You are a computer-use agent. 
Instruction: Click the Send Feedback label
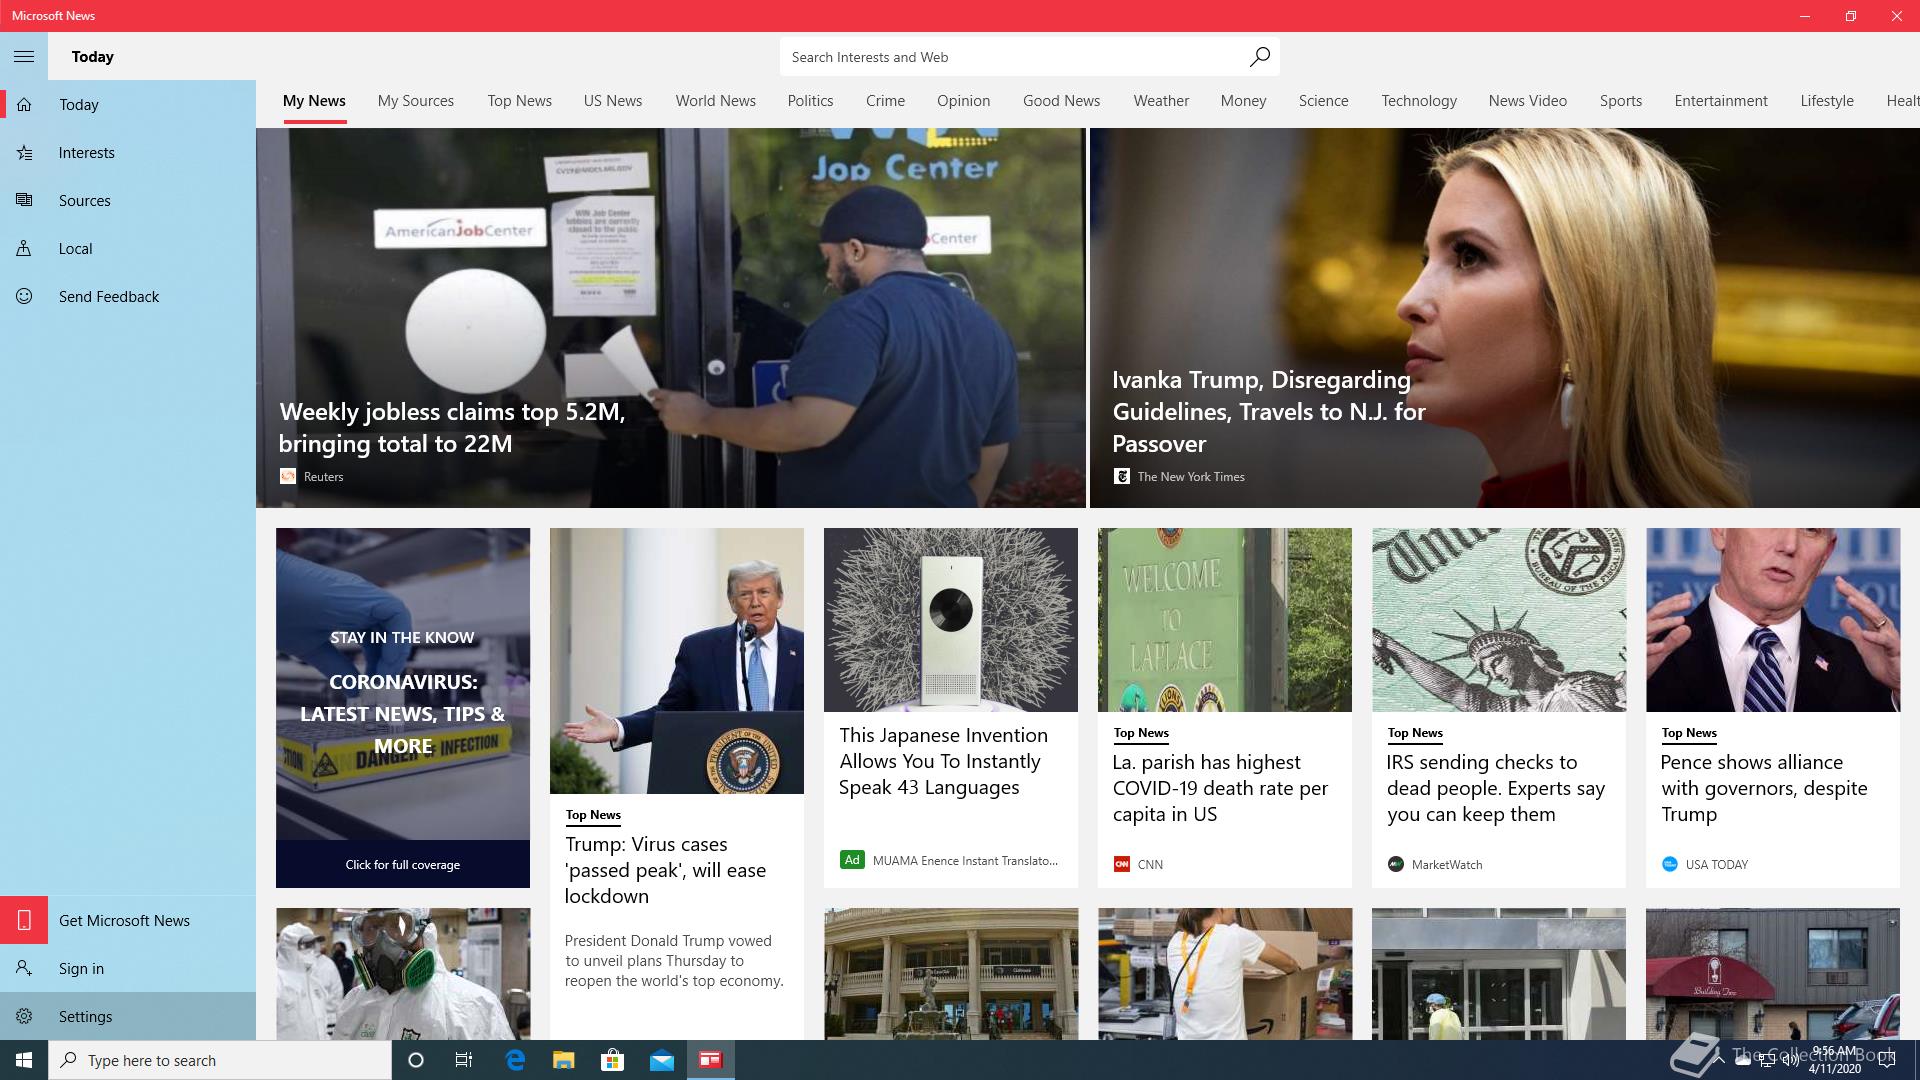[109, 297]
